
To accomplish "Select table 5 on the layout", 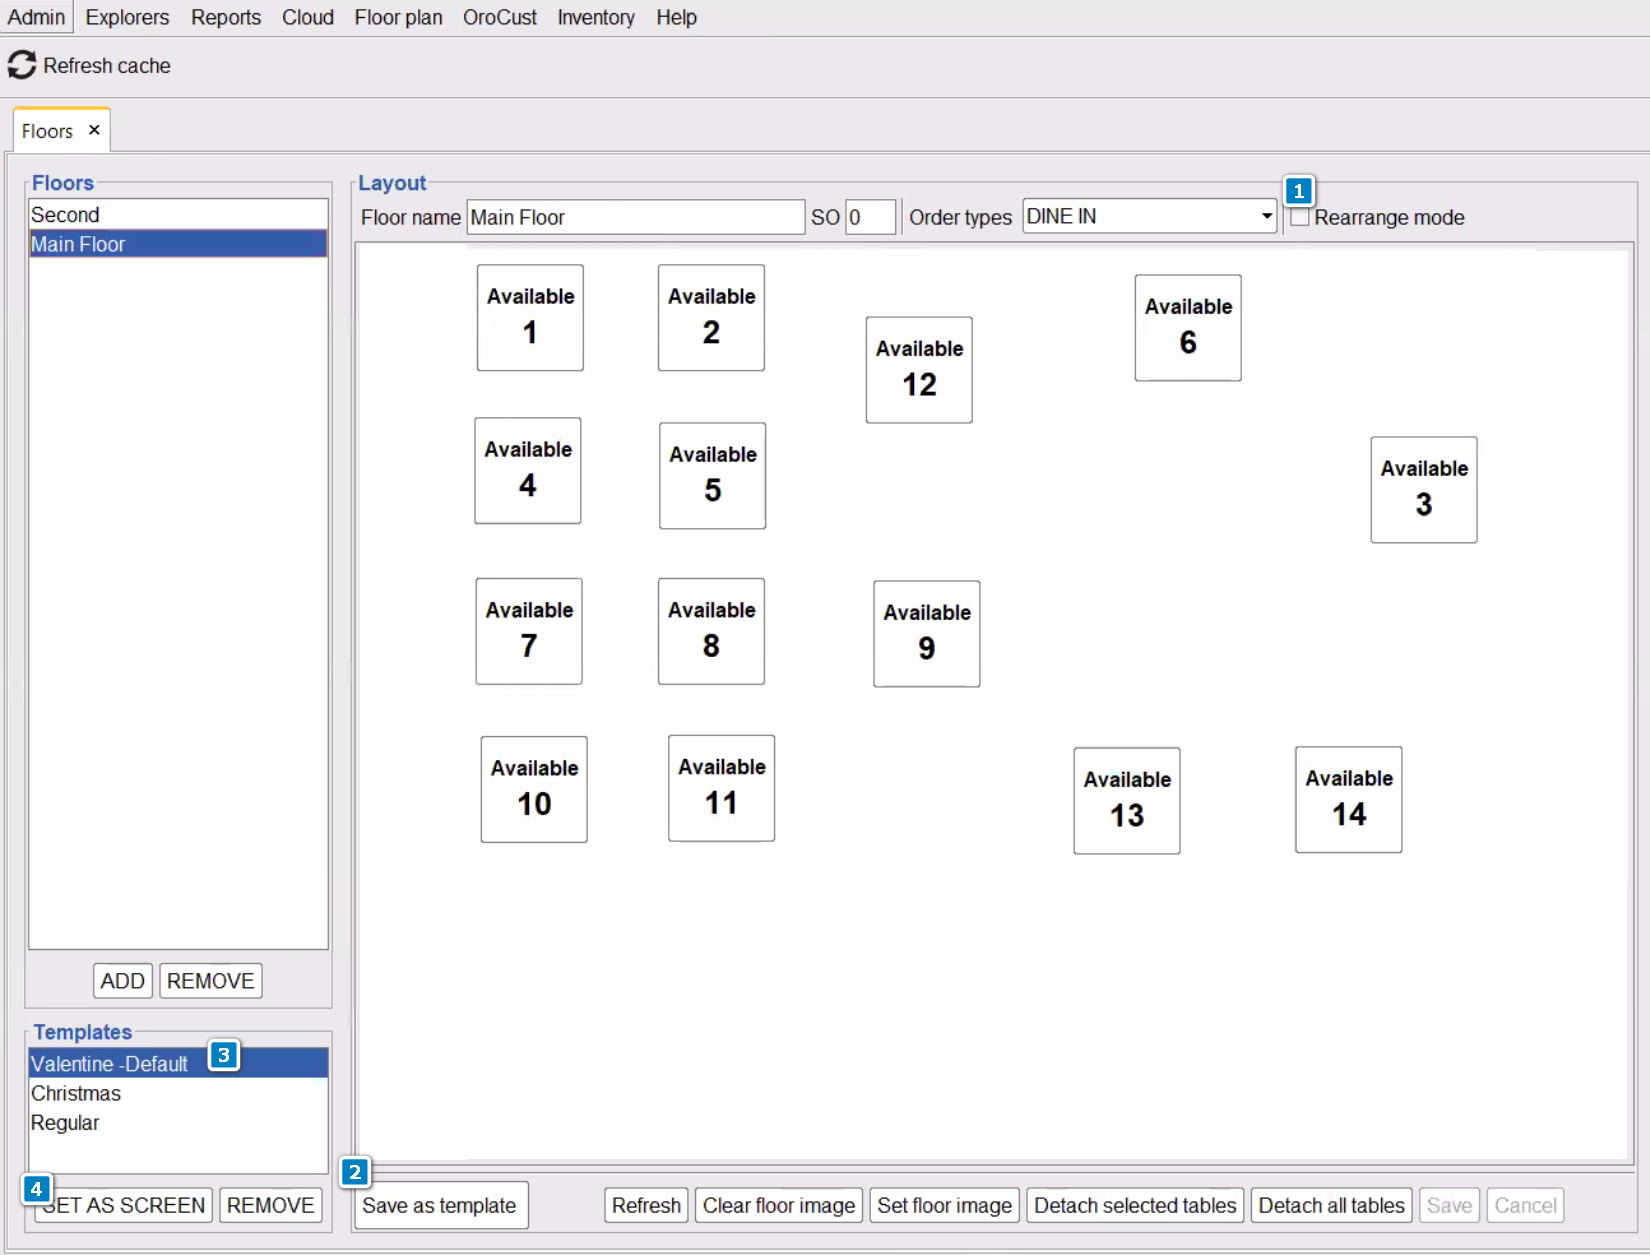I will tap(713, 476).
